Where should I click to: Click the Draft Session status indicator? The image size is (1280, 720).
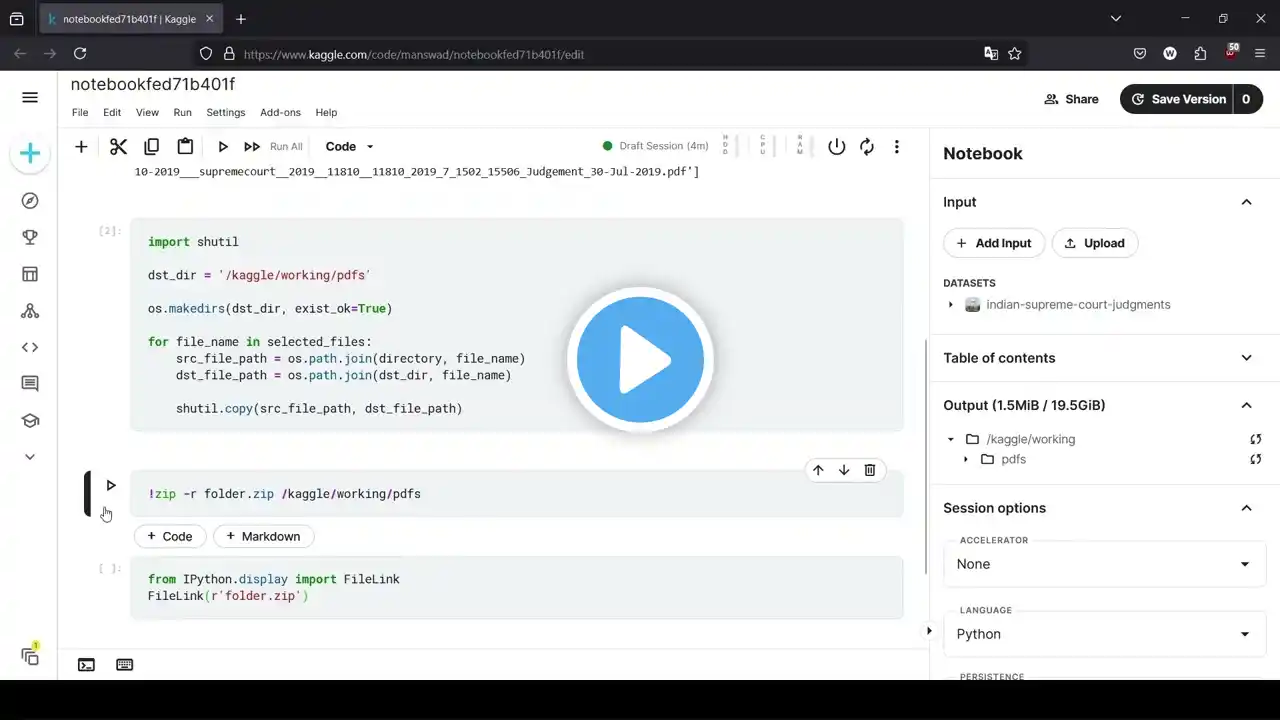pos(655,146)
